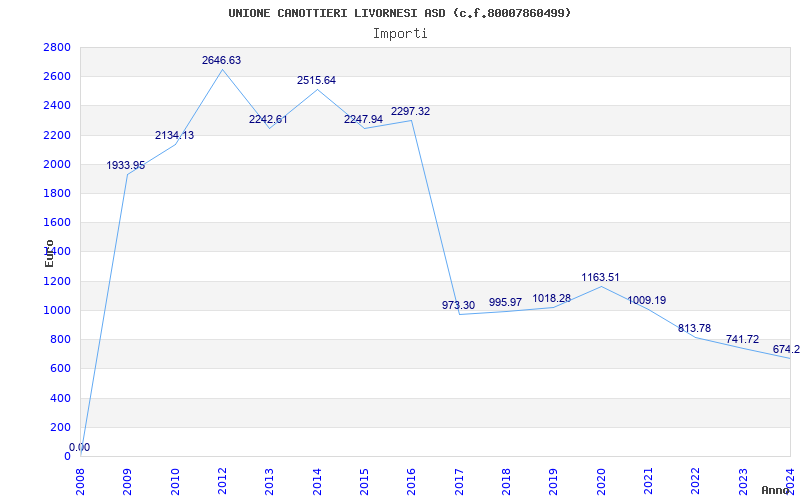Click the 995.97 data label
The width and height of the screenshot is (800, 500).
click(x=506, y=302)
